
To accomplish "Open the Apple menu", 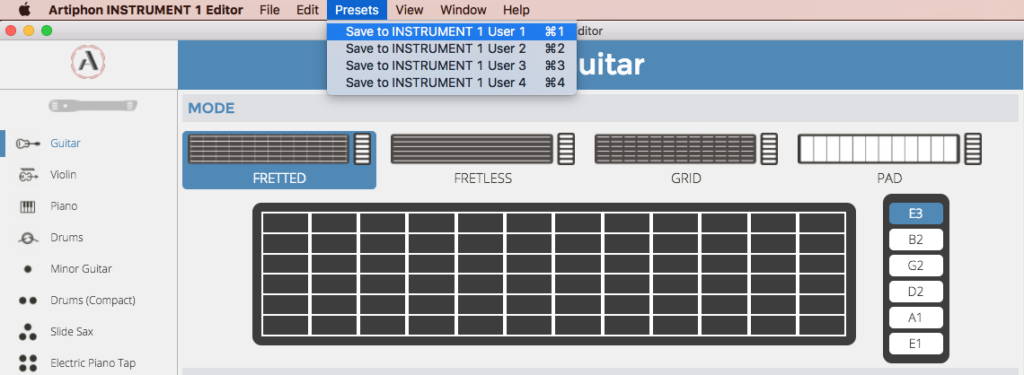I will pyautogui.click(x=25, y=10).
